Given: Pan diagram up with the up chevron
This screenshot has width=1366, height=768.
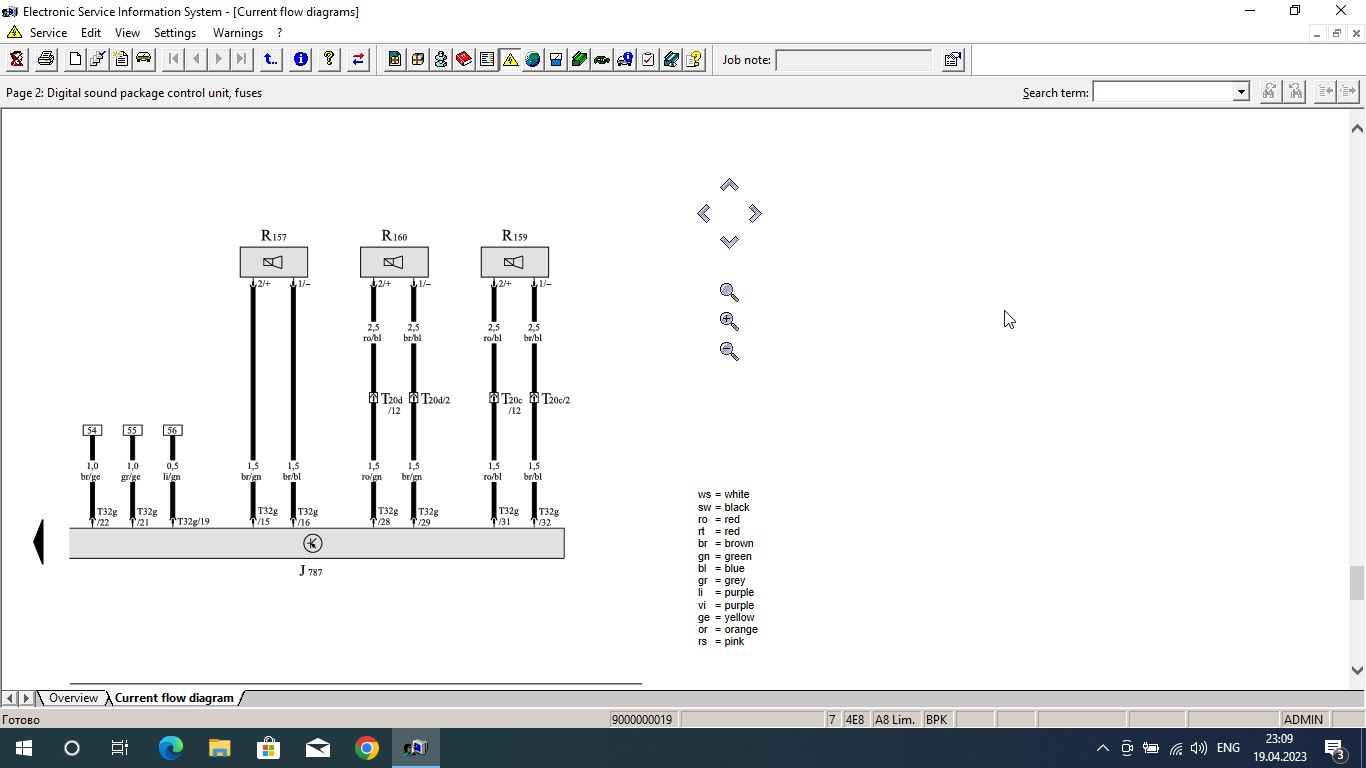Looking at the screenshot, I should click(729, 185).
